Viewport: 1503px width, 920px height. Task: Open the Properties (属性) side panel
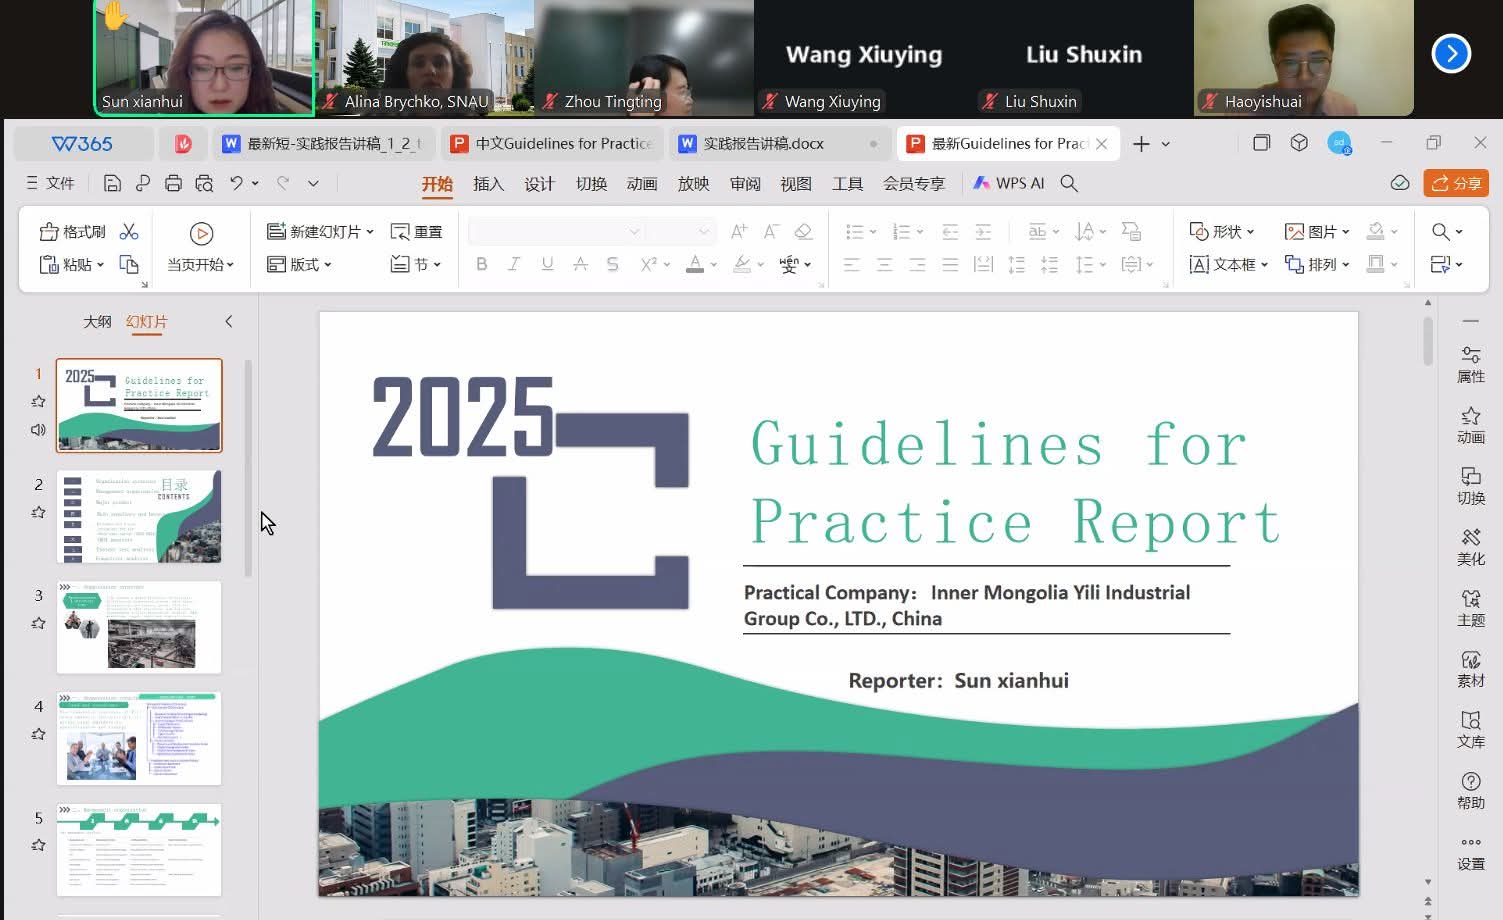click(1470, 364)
